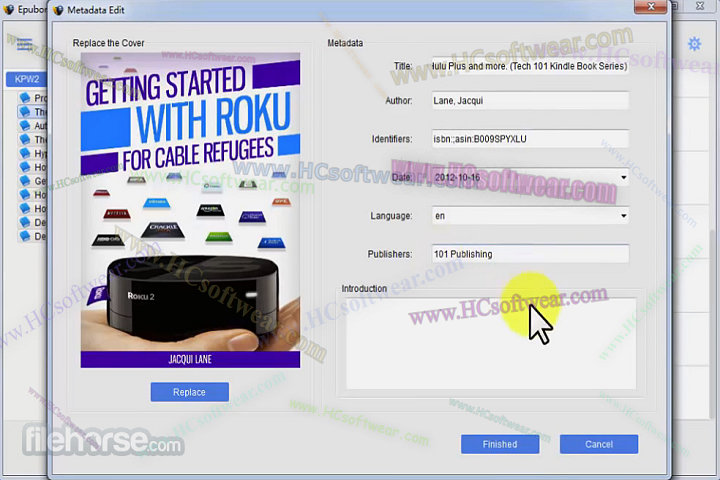Select the last book item in list
Image resolution: width=720 pixels, height=480 pixels.
pyautogui.click(x=26, y=237)
